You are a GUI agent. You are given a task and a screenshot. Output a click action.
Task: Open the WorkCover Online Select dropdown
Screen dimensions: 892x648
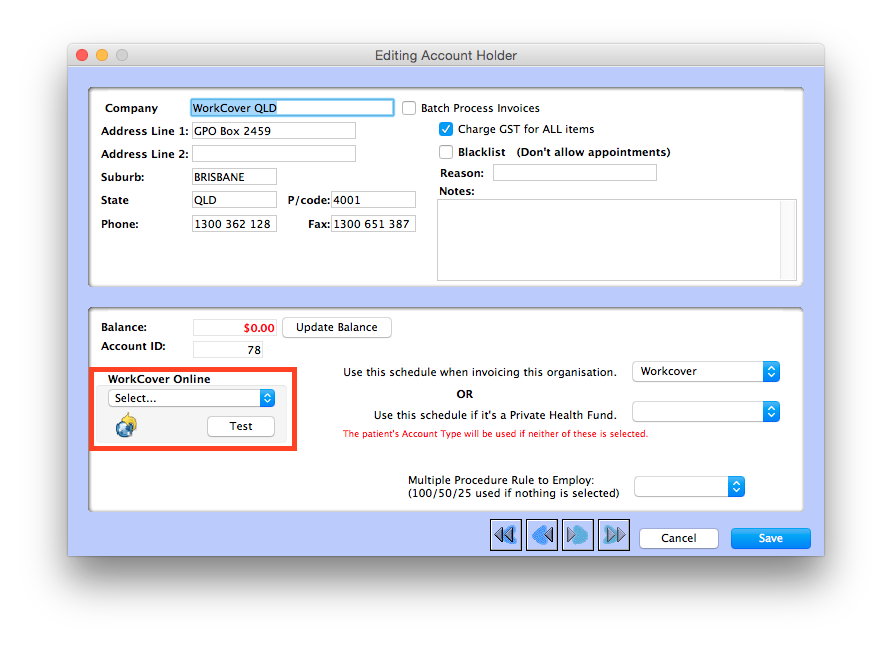[188, 397]
